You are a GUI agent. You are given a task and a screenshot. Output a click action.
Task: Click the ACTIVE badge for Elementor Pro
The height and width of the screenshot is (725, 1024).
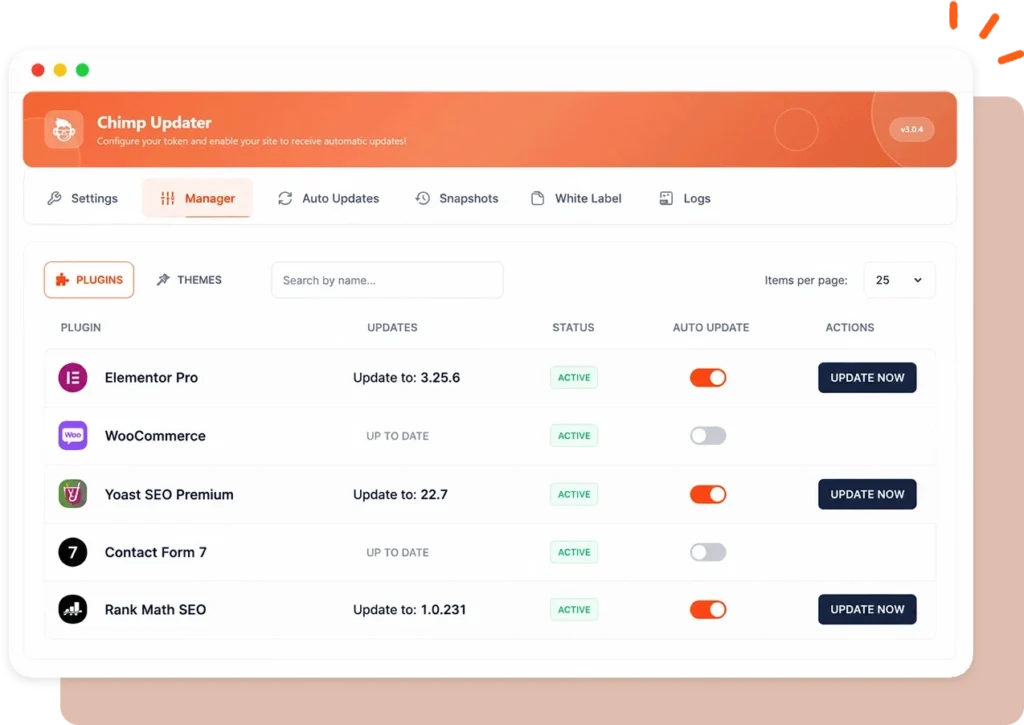(574, 378)
